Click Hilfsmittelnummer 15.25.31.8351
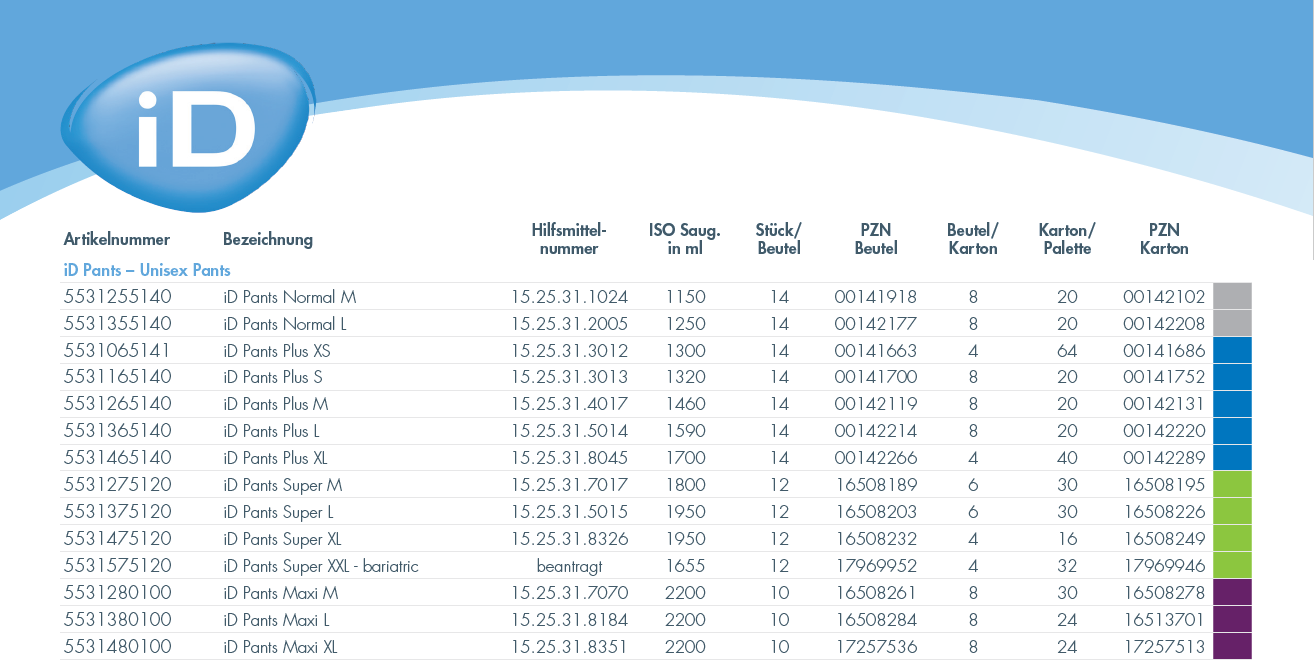The image size is (1314, 665). point(569,647)
